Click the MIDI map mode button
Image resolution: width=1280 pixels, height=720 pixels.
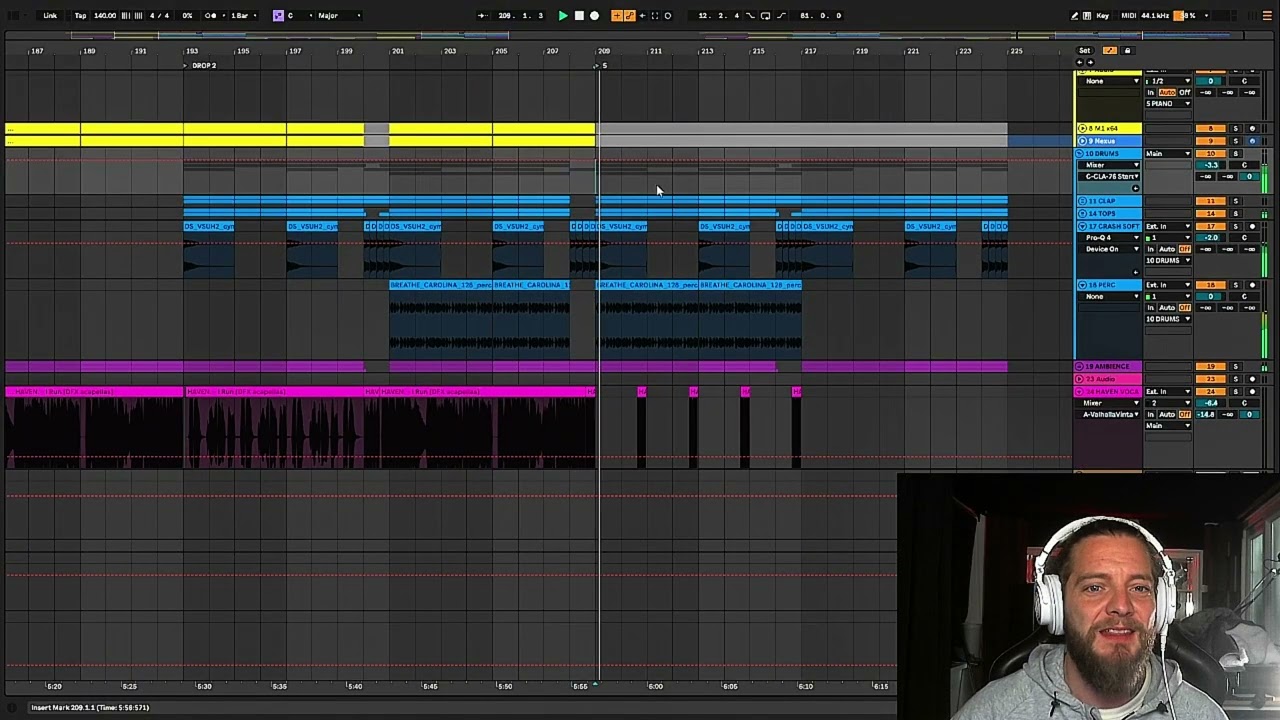pyautogui.click(x=1129, y=15)
